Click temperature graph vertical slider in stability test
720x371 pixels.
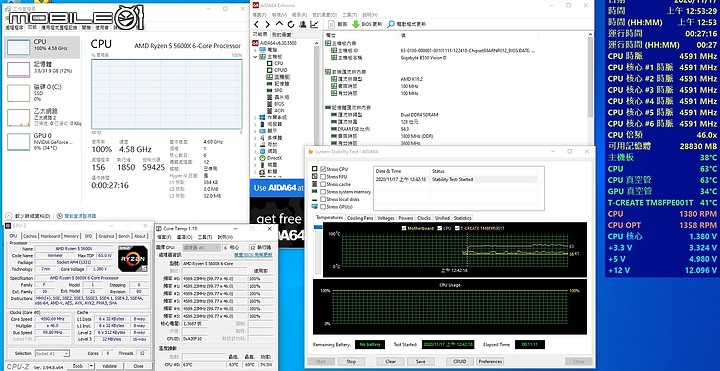click(x=318, y=228)
